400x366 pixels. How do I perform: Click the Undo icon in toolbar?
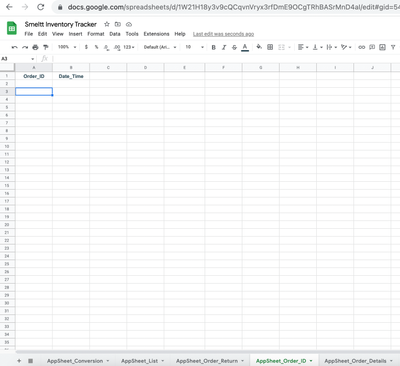tap(14, 47)
